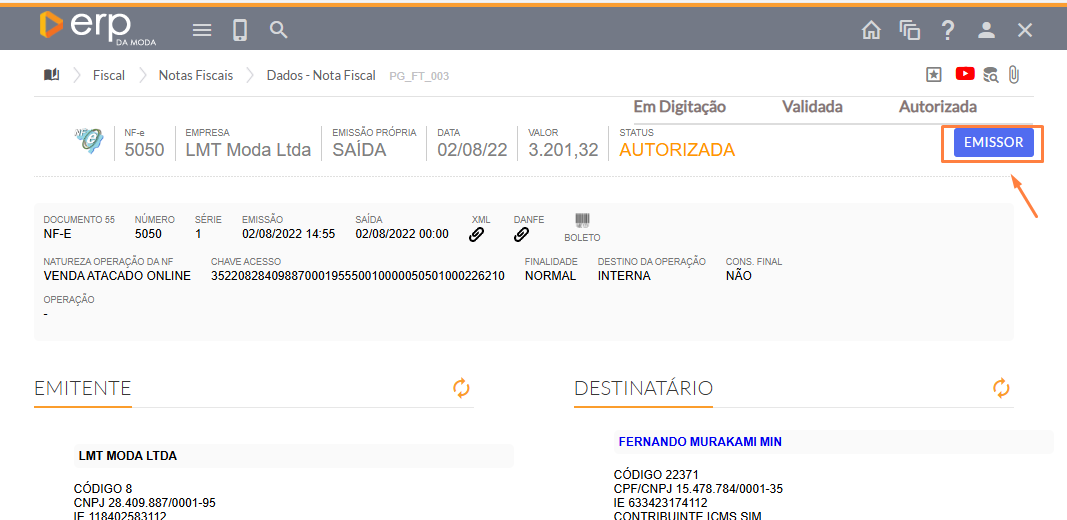1067x520 pixels.
Task: Click the YouTube video icon
Action: click(965, 74)
